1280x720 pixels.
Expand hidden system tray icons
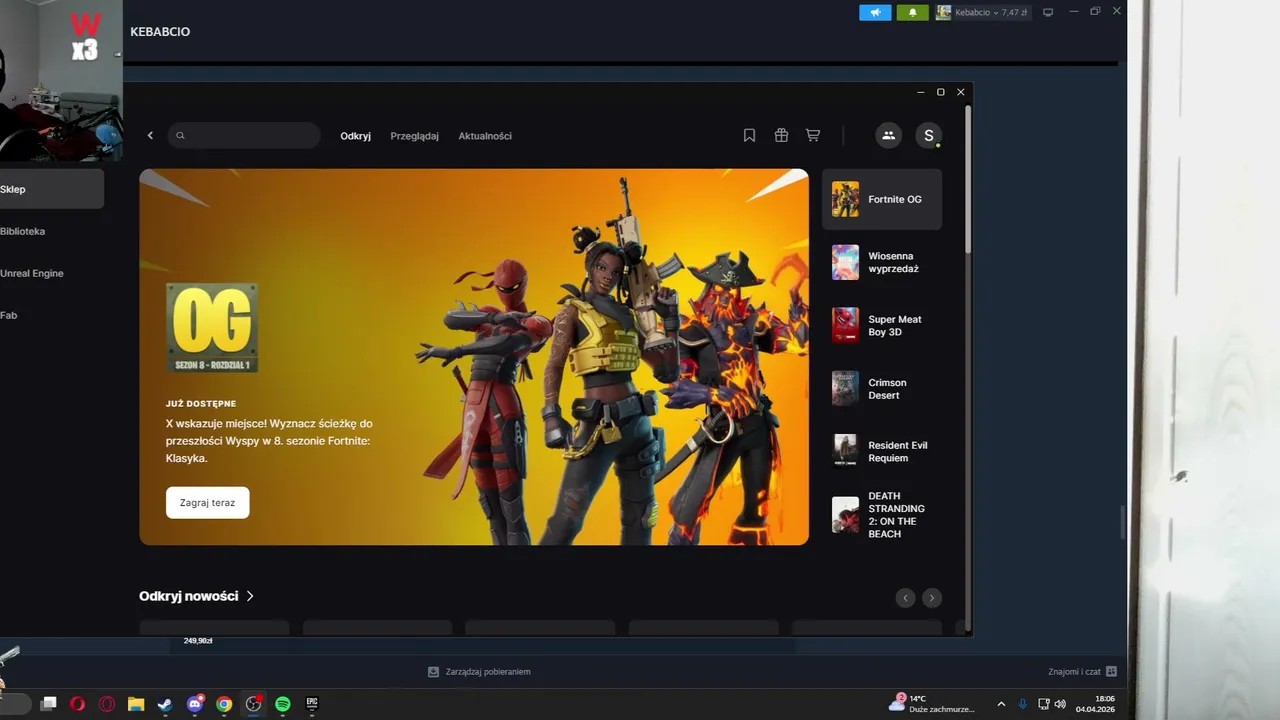1001,704
